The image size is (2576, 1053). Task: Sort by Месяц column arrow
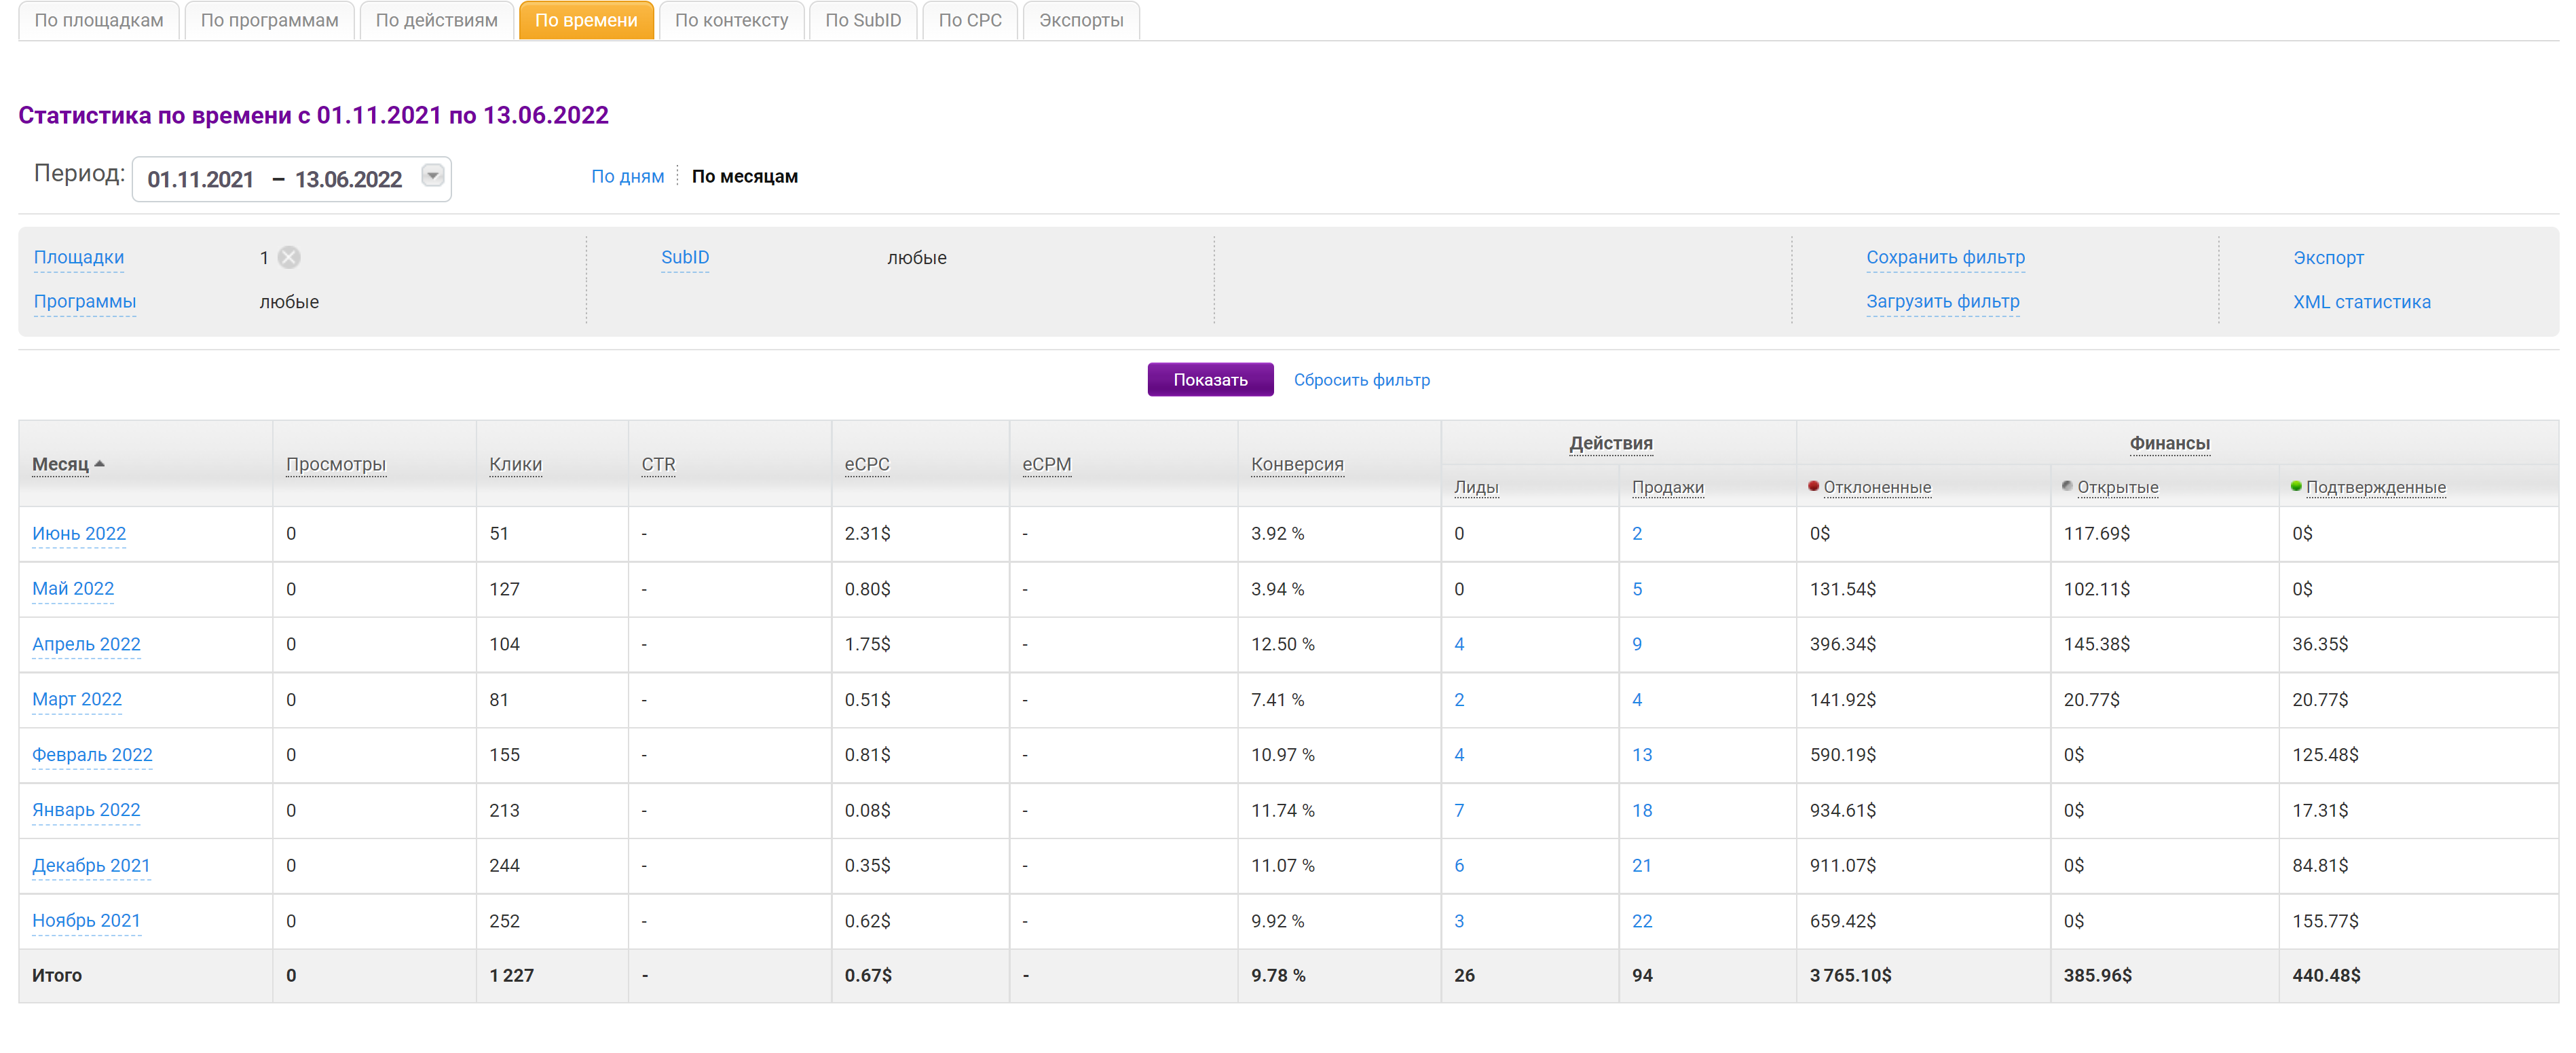99,464
